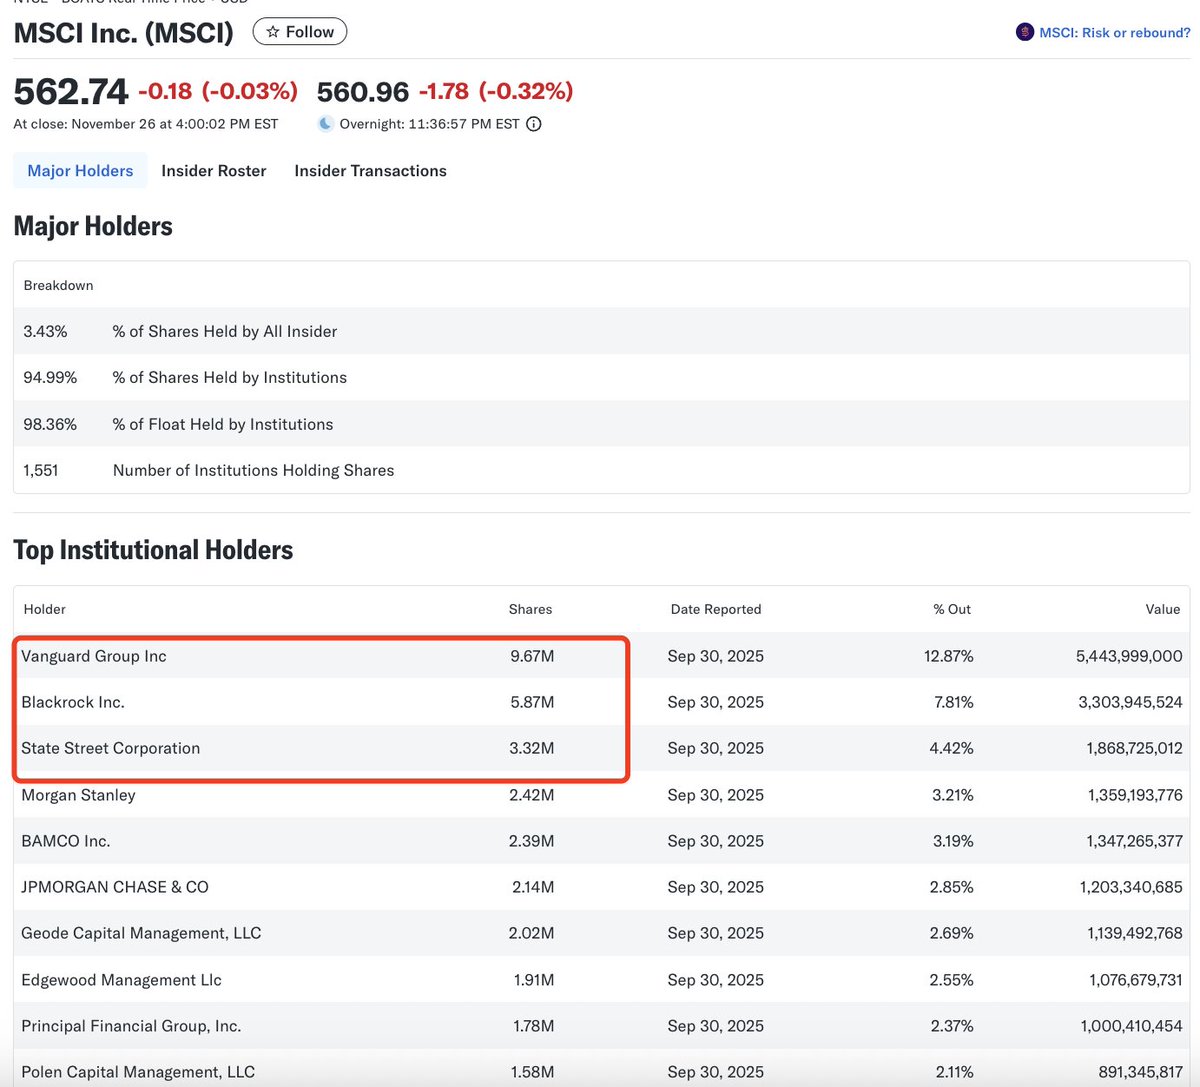Screen dimensions: 1200x1087
Task: Click the 560.96 overnight price
Action: point(363,92)
